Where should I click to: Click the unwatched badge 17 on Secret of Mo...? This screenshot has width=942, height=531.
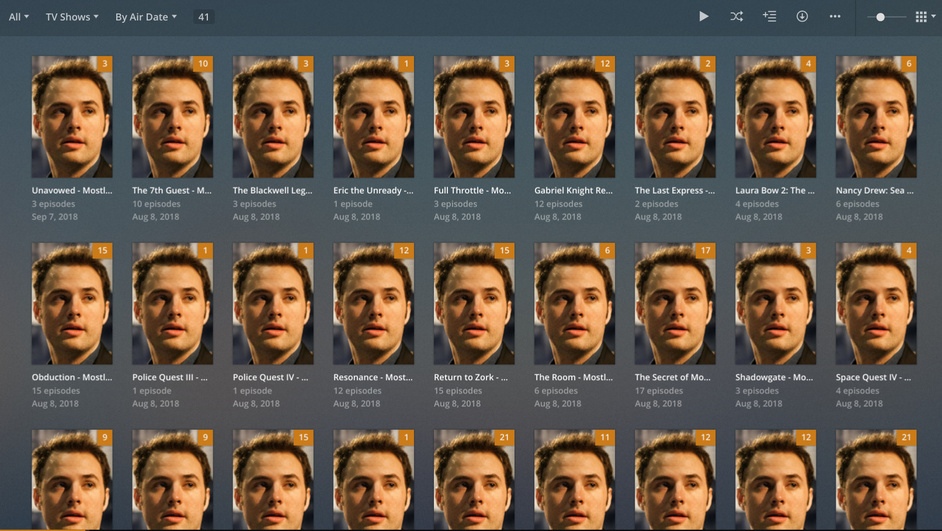(x=705, y=250)
